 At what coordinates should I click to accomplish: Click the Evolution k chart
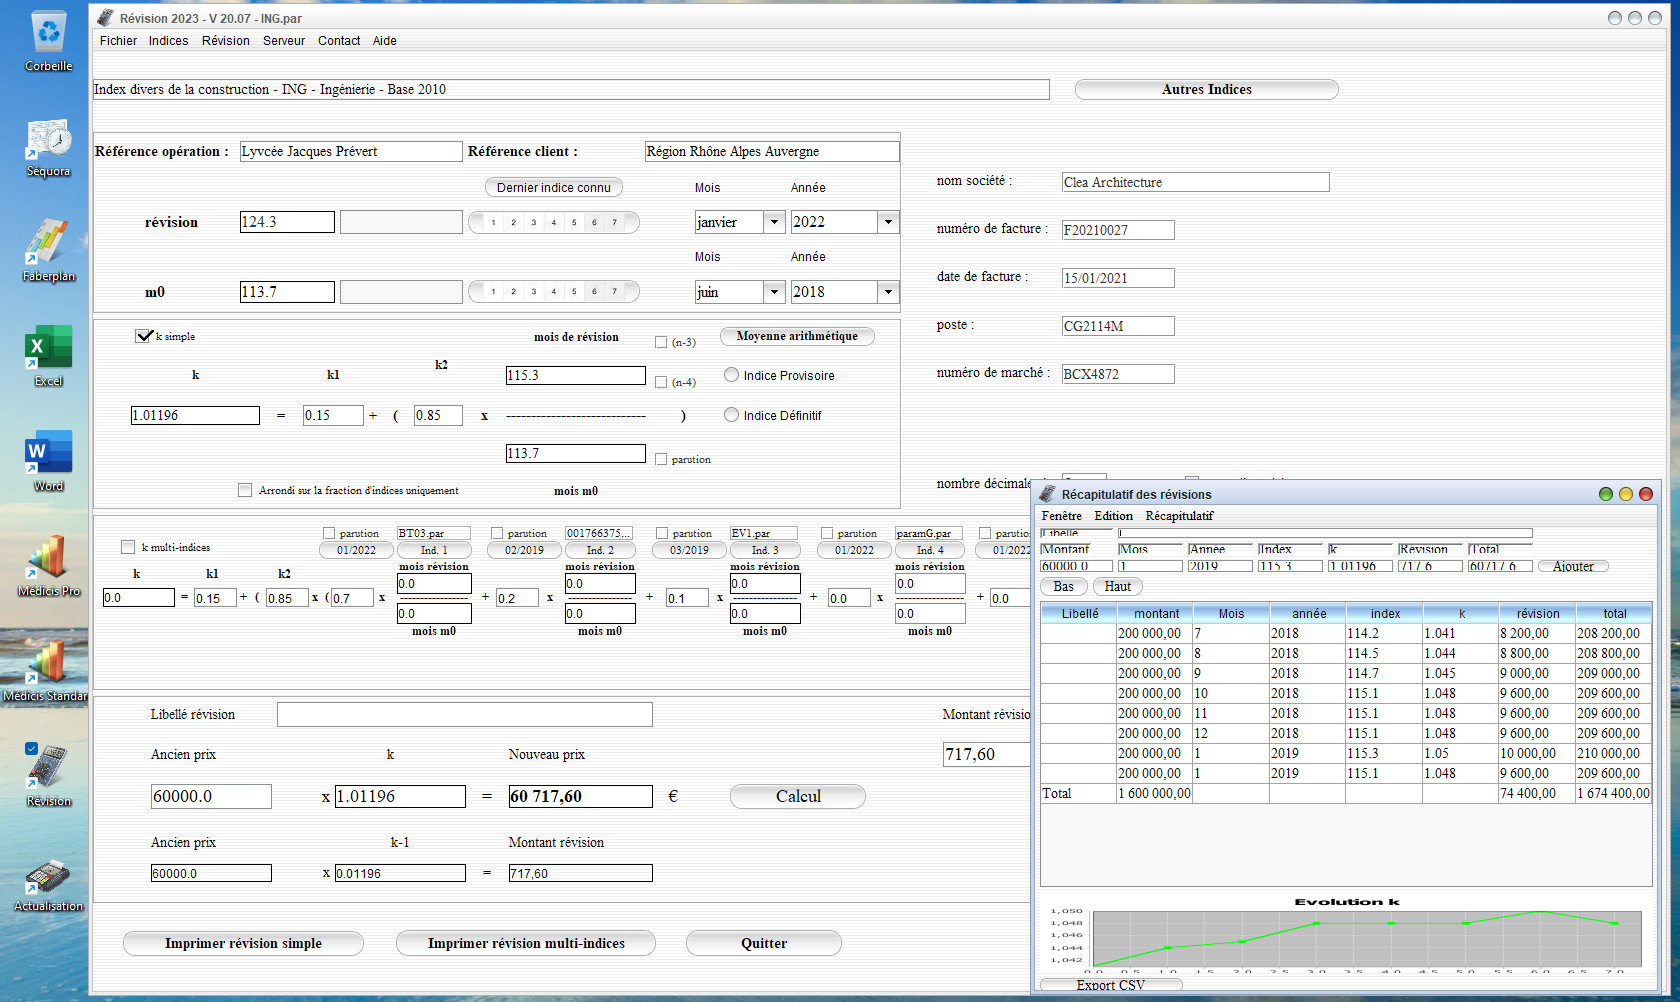(1346, 934)
